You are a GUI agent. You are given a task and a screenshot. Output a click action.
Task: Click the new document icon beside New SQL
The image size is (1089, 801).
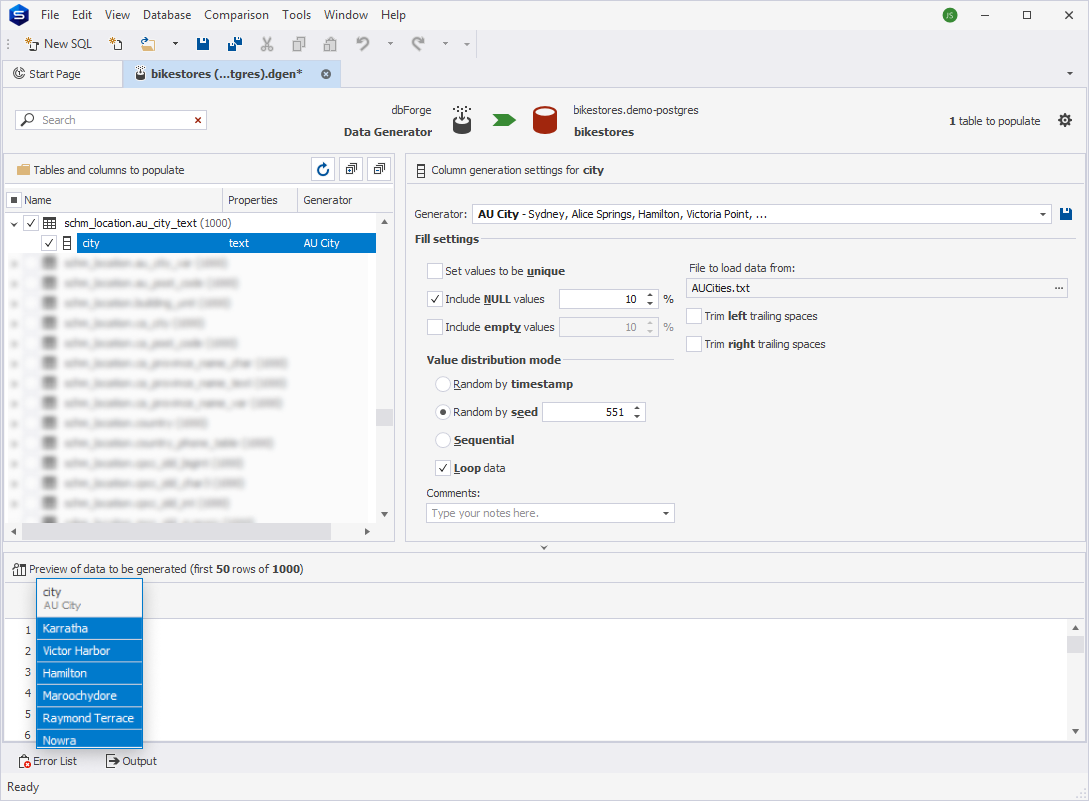coord(116,44)
